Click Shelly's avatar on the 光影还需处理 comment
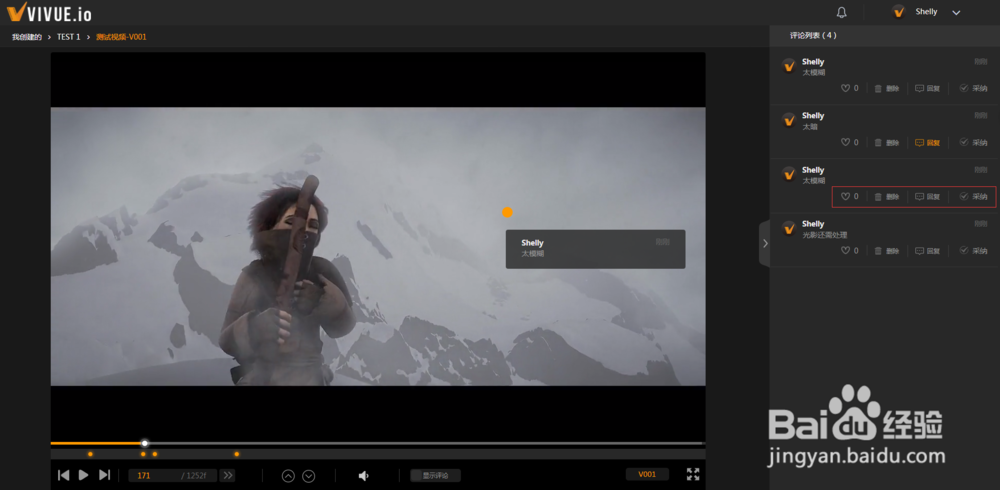 [x=789, y=228]
